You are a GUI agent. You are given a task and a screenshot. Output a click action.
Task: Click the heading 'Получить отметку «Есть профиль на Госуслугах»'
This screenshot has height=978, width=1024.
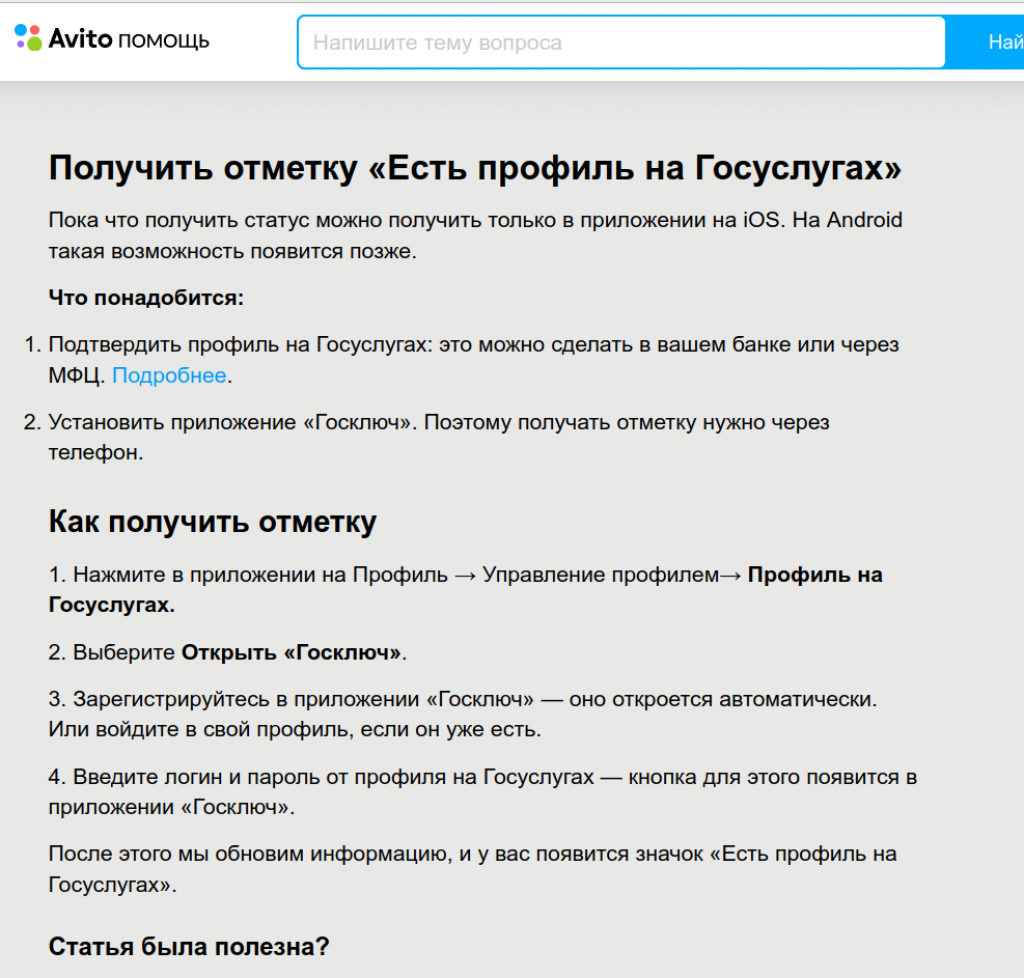click(475, 168)
